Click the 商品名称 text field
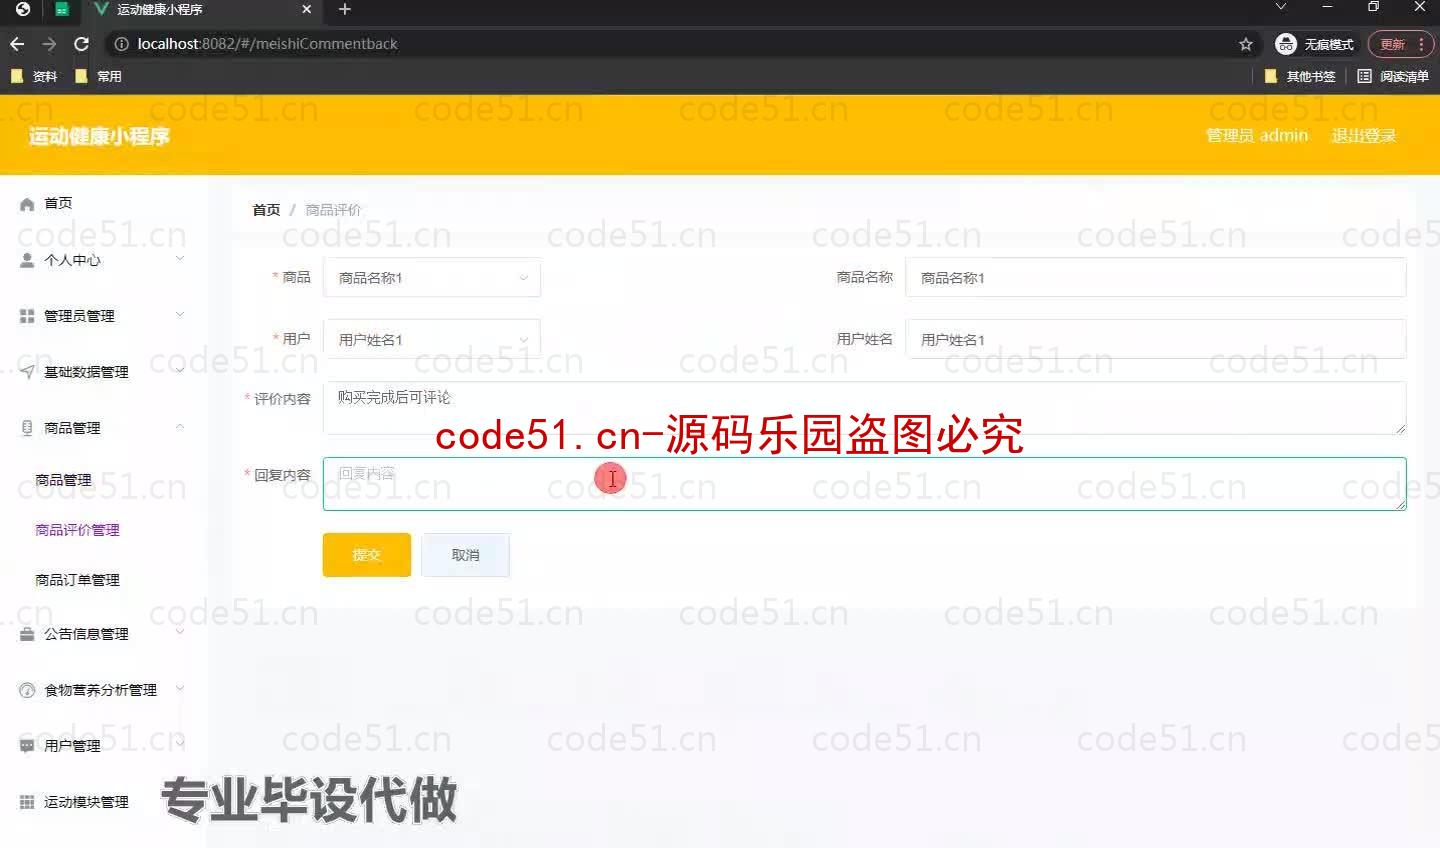The width and height of the screenshot is (1440, 848). [x=1155, y=278]
